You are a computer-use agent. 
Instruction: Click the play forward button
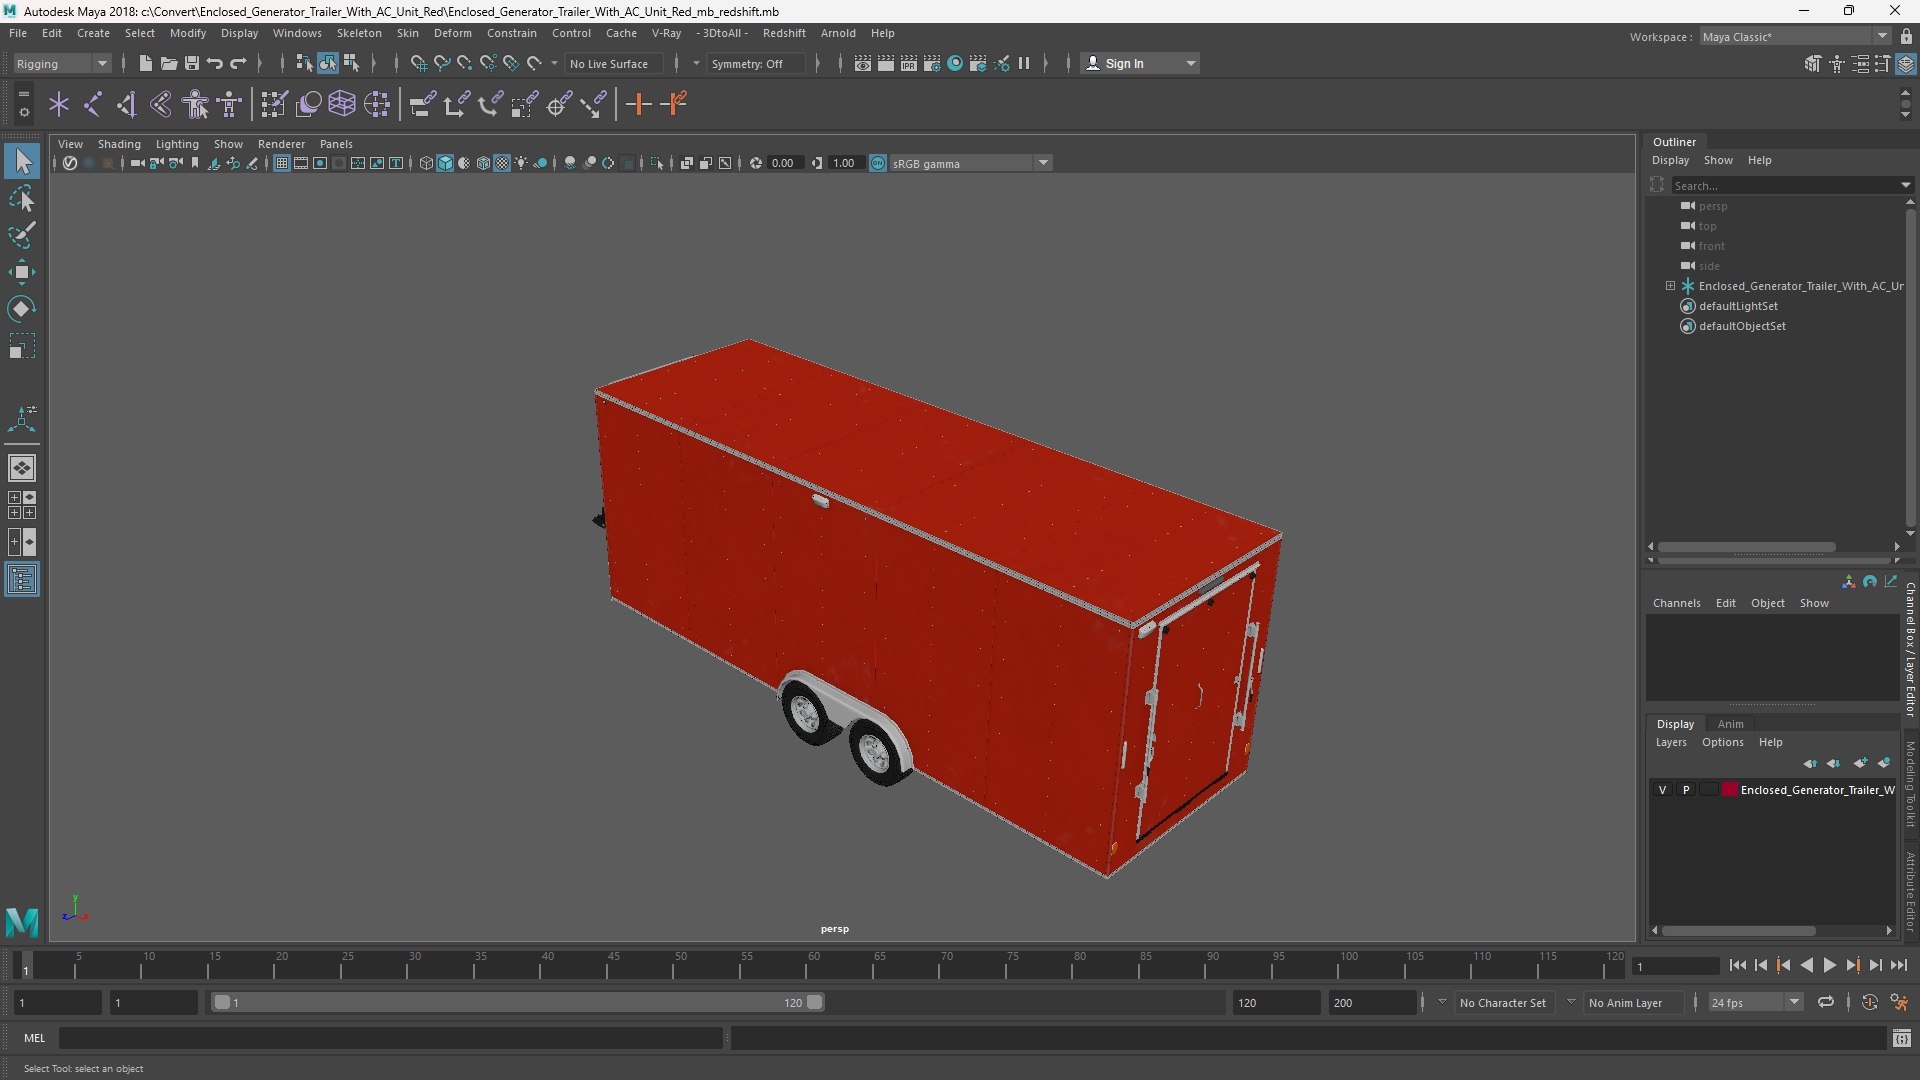coord(1829,965)
